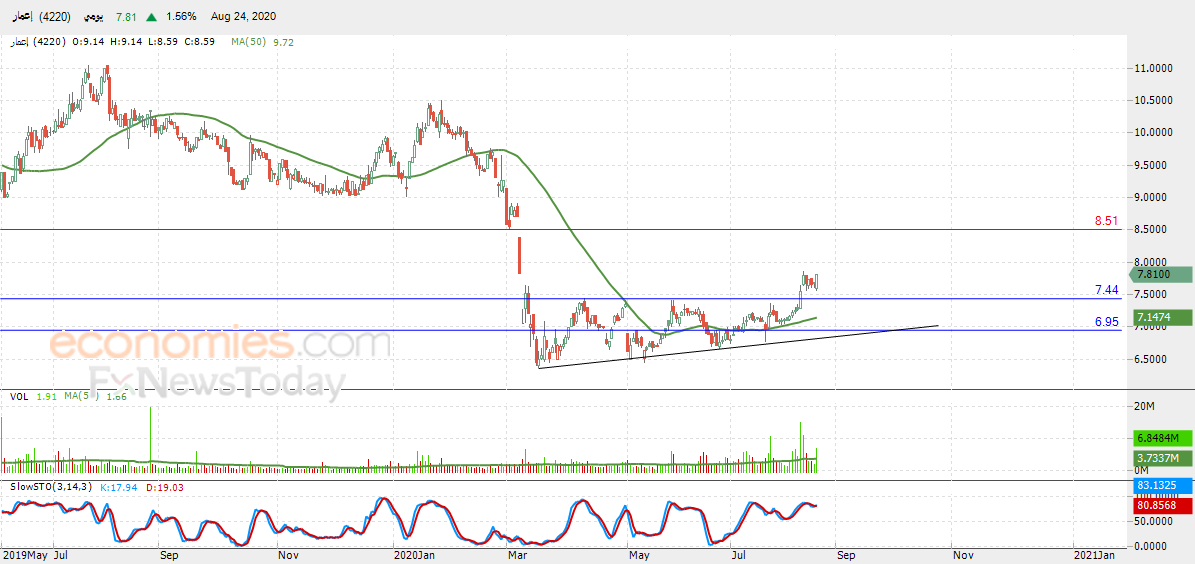Click the 6.5000 price axis label
Viewport: 1195px width, 564px height.
tap(1153, 358)
